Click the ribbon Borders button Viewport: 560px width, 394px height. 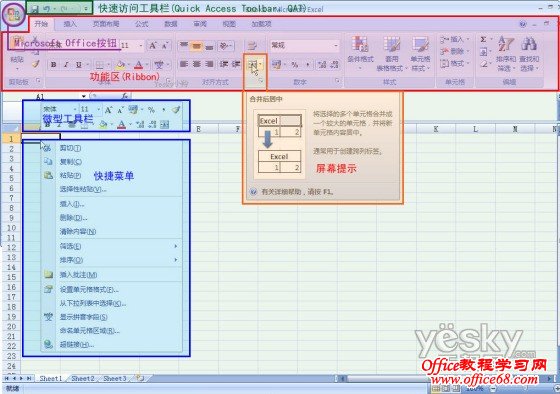[x=100, y=65]
